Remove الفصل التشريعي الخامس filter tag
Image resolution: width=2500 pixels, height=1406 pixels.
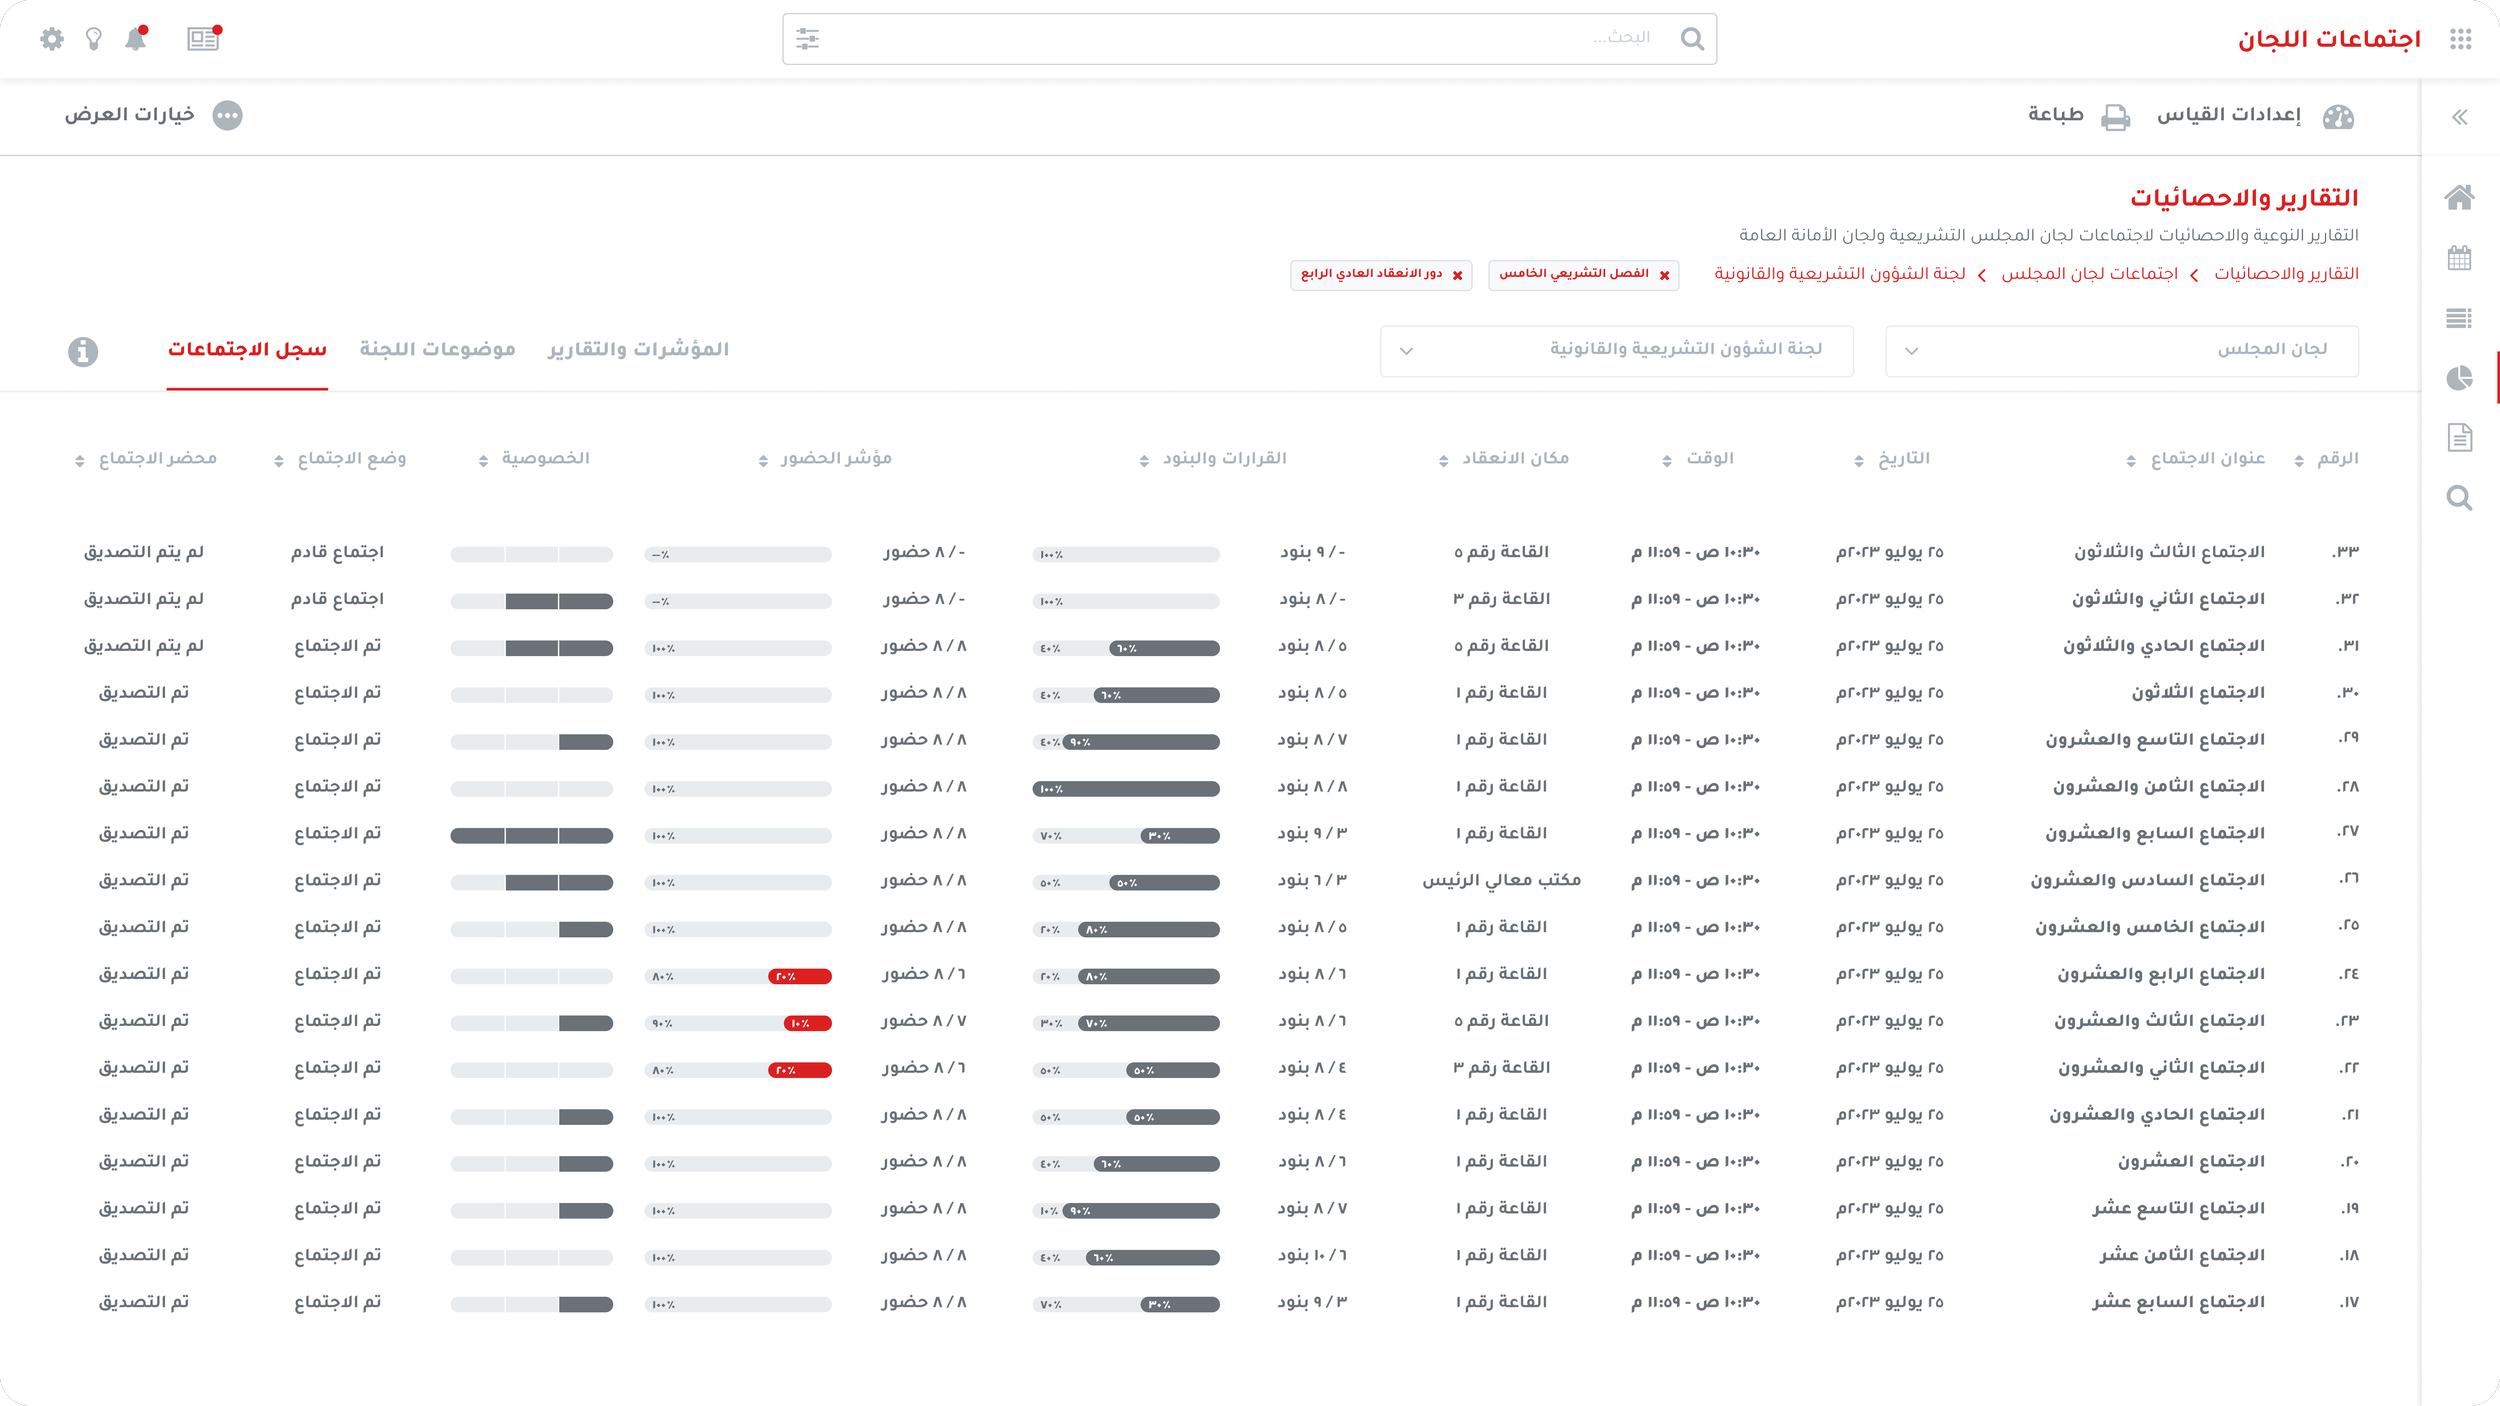point(1664,275)
